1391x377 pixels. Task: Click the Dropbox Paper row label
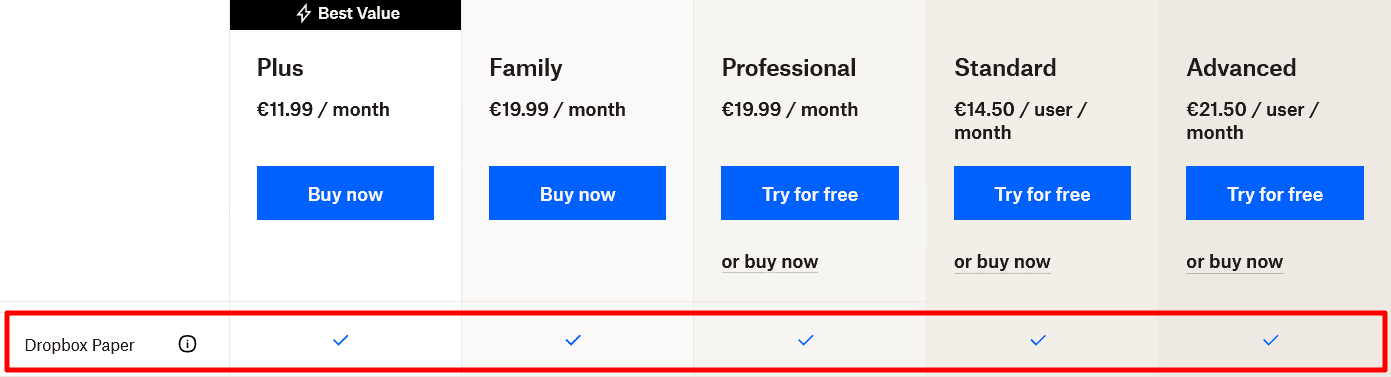tap(80, 345)
